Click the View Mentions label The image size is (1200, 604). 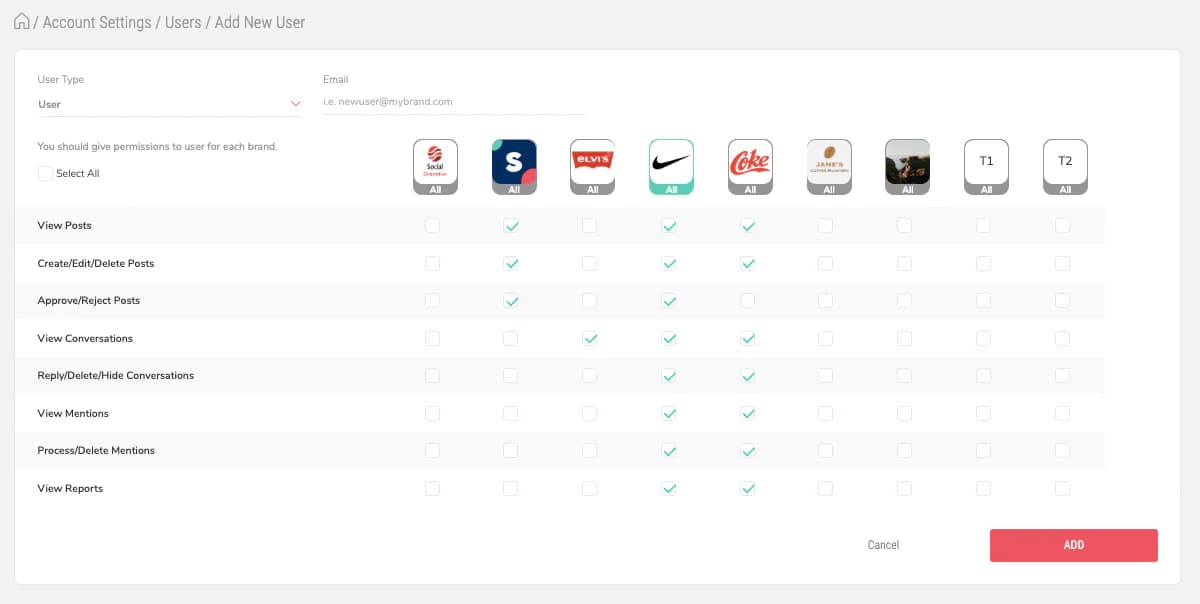click(73, 414)
